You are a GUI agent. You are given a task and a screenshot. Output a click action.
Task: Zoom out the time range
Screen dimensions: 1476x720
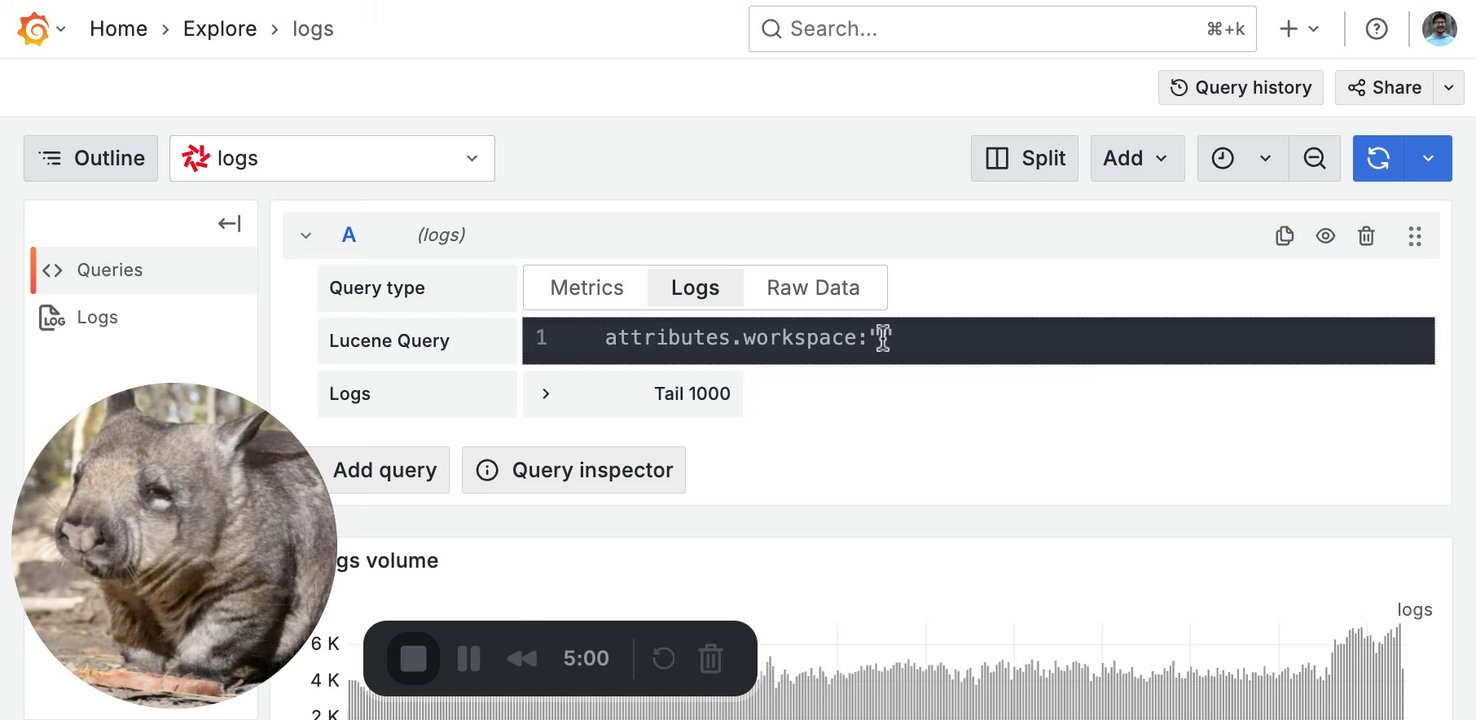pos(1314,158)
